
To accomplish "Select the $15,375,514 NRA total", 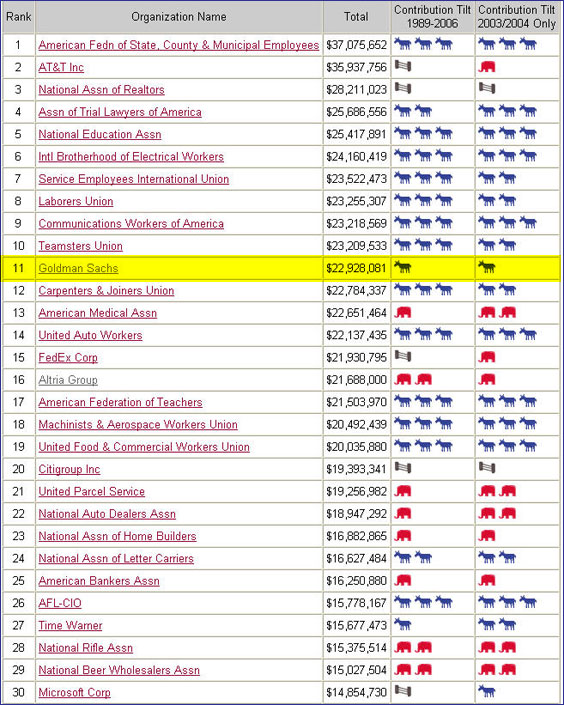I will [x=357, y=648].
